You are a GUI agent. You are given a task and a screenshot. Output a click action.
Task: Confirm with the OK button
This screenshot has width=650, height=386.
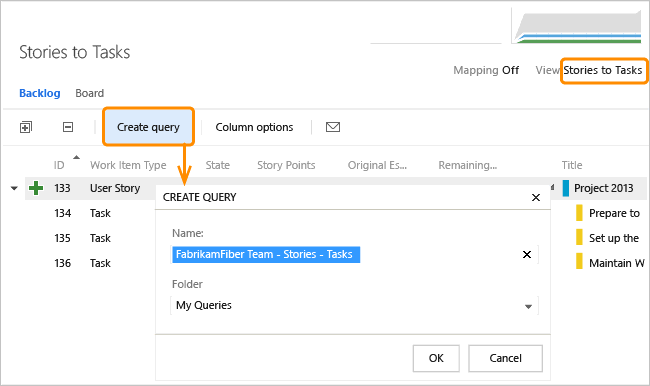tap(436, 358)
